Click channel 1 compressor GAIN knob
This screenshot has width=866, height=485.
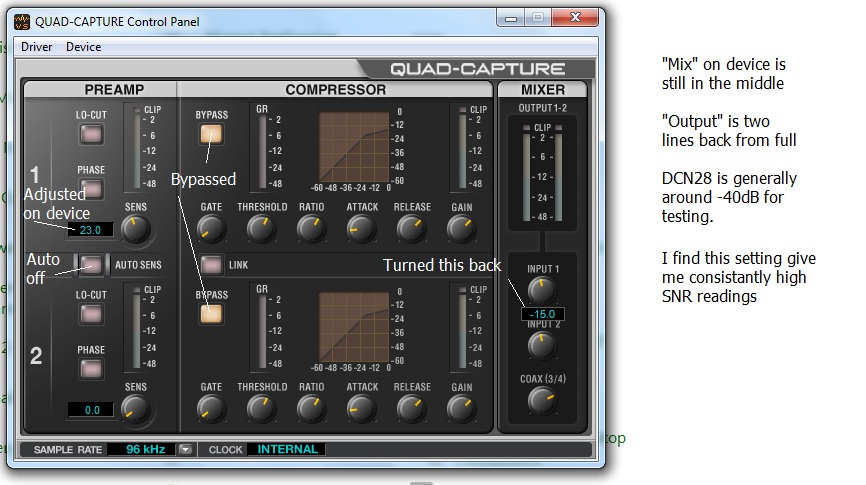[461, 229]
